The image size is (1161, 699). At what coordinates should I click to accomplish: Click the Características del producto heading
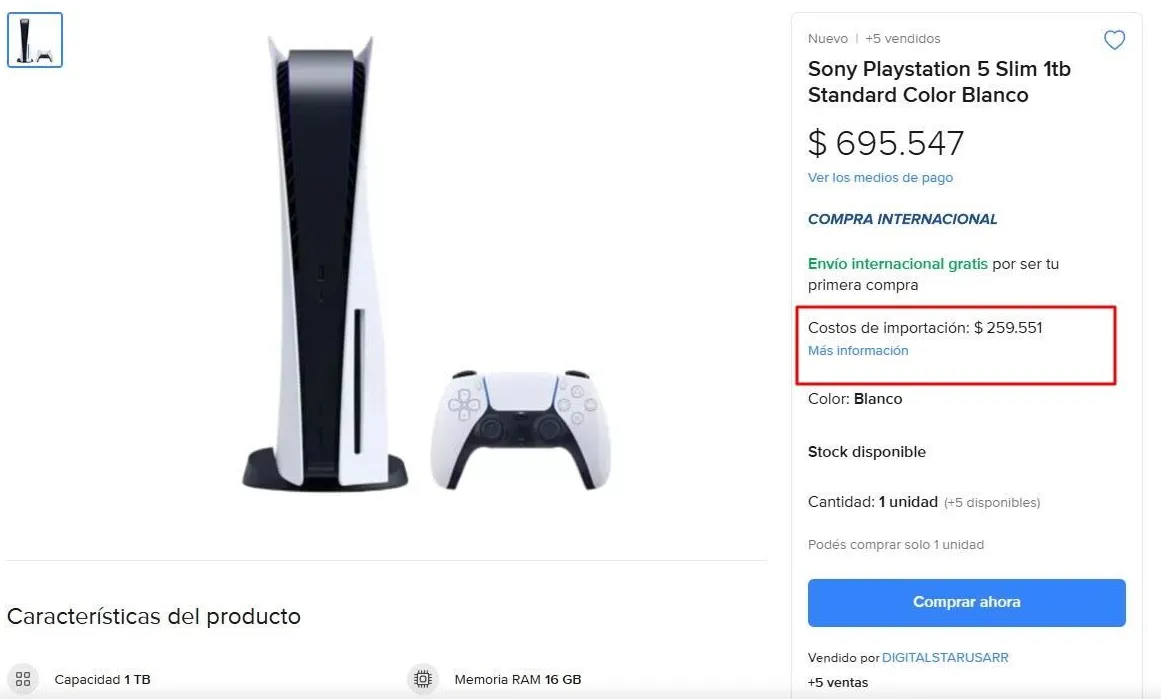coord(154,617)
